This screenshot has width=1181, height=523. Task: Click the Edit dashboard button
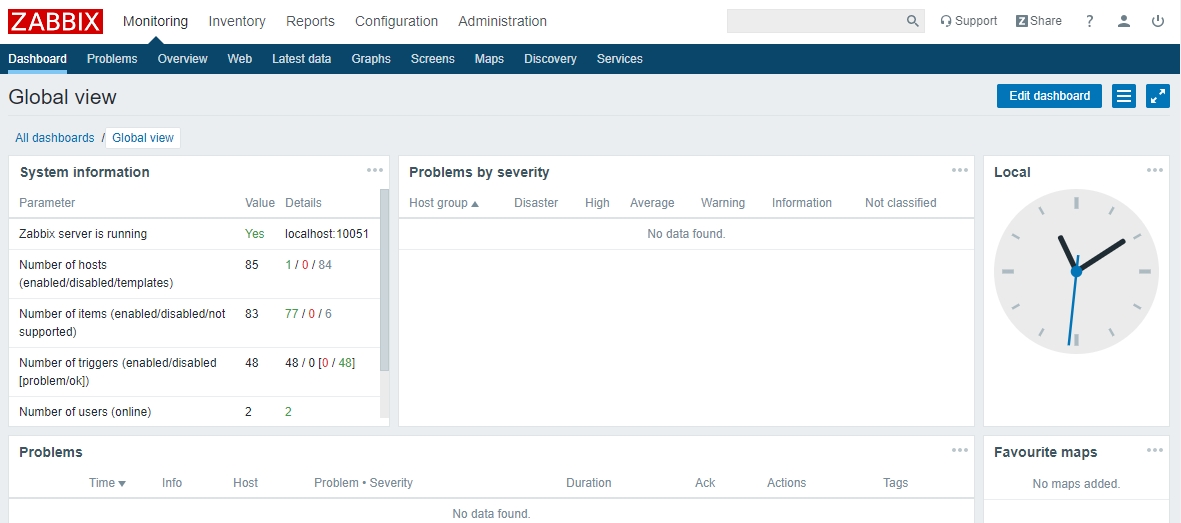pos(1049,96)
